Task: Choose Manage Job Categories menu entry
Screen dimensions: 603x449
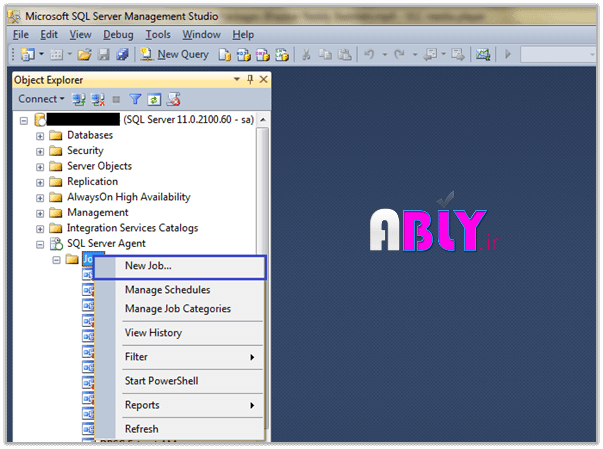Action: [x=180, y=309]
